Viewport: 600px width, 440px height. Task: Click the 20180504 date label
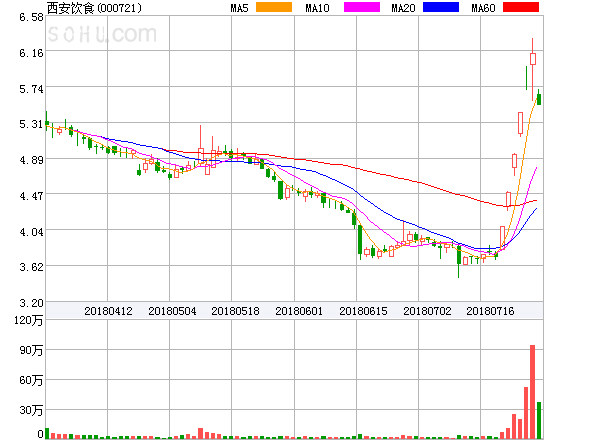pos(172,311)
